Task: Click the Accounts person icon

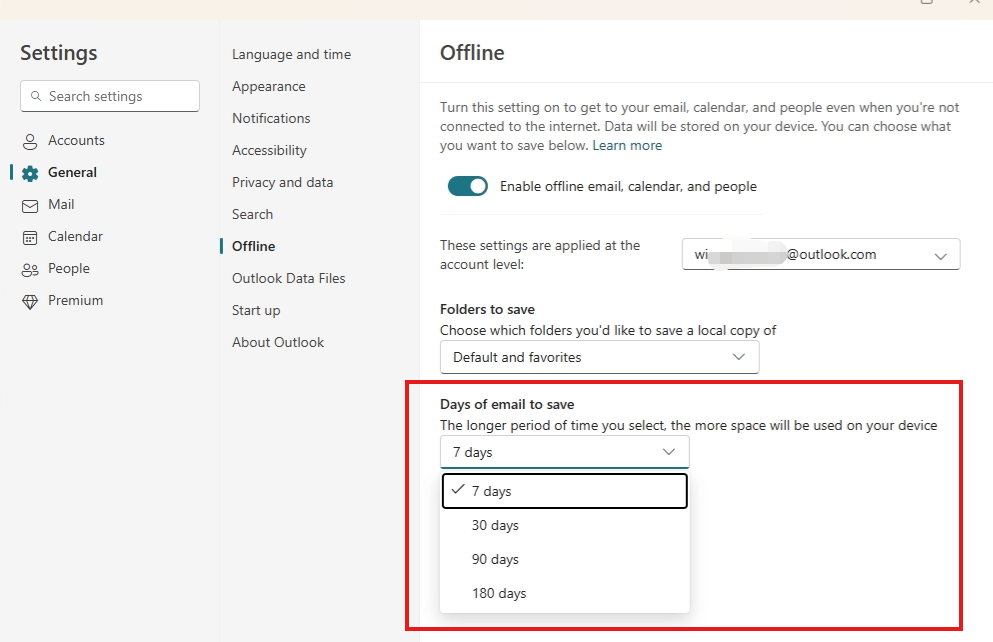Action: tap(30, 141)
